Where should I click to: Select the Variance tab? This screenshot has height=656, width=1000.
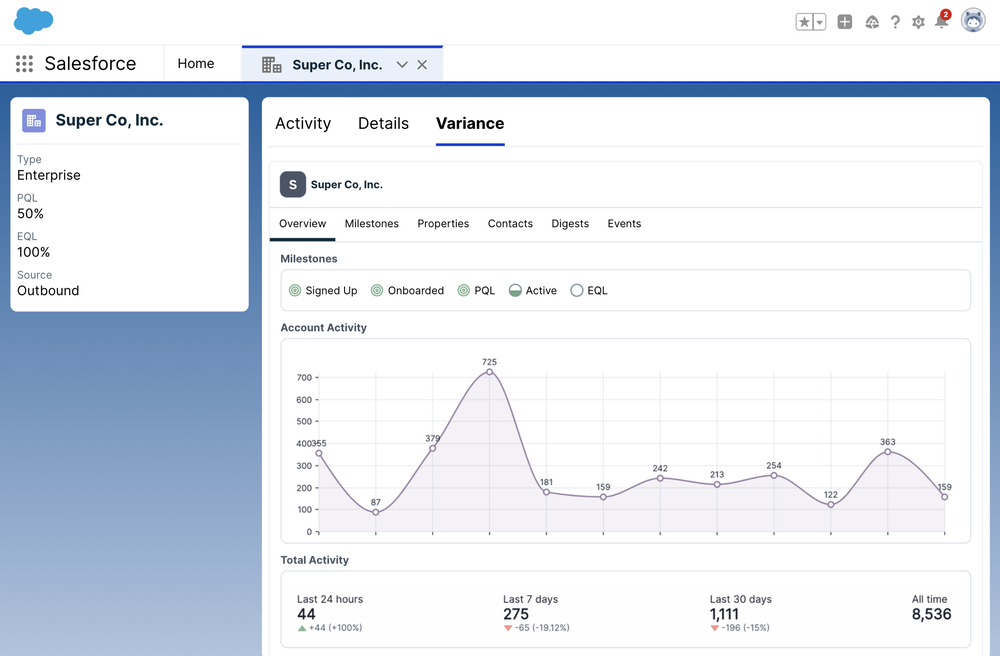point(470,123)
